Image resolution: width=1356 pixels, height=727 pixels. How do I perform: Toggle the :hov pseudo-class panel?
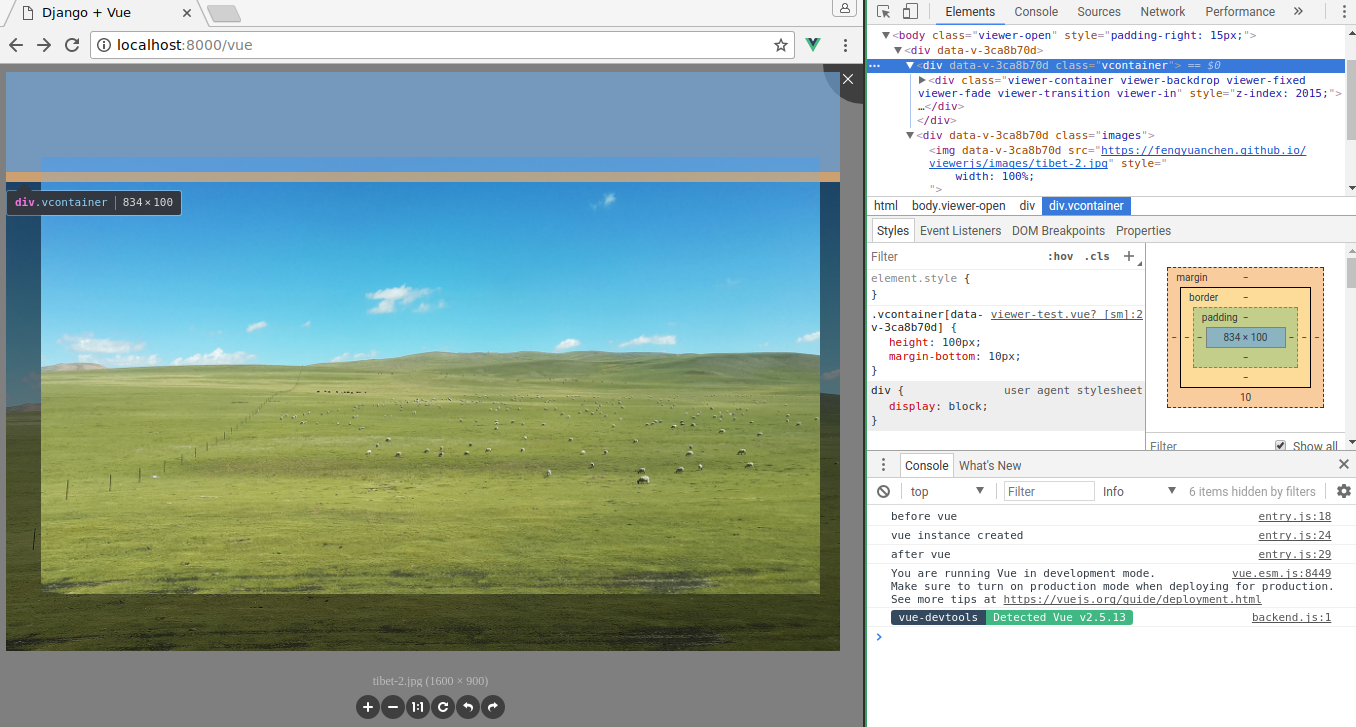tap(1061, 256)
